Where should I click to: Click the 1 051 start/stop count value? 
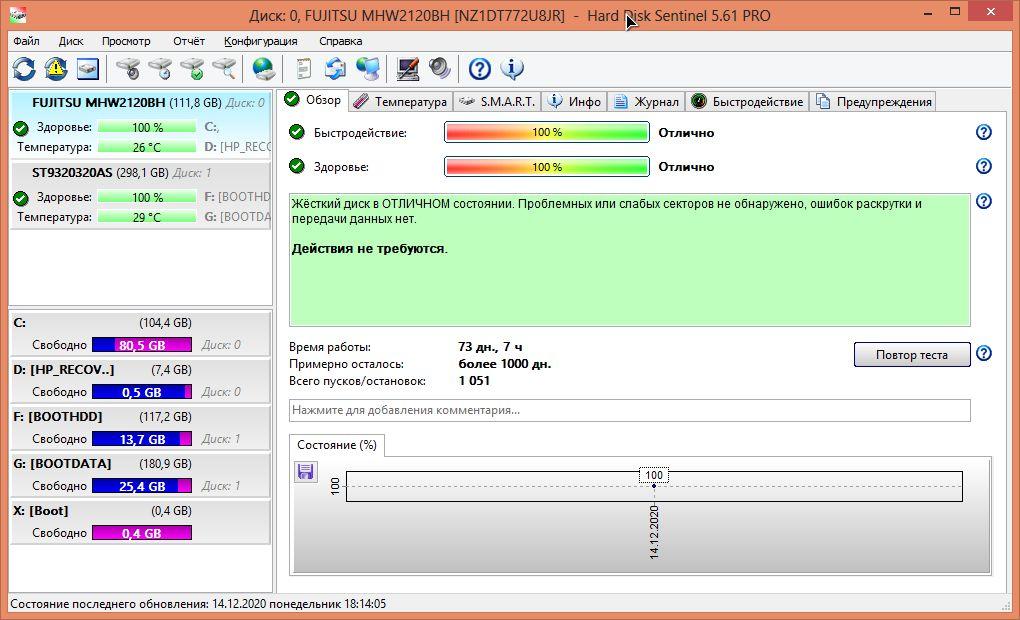tap(474, 381)
